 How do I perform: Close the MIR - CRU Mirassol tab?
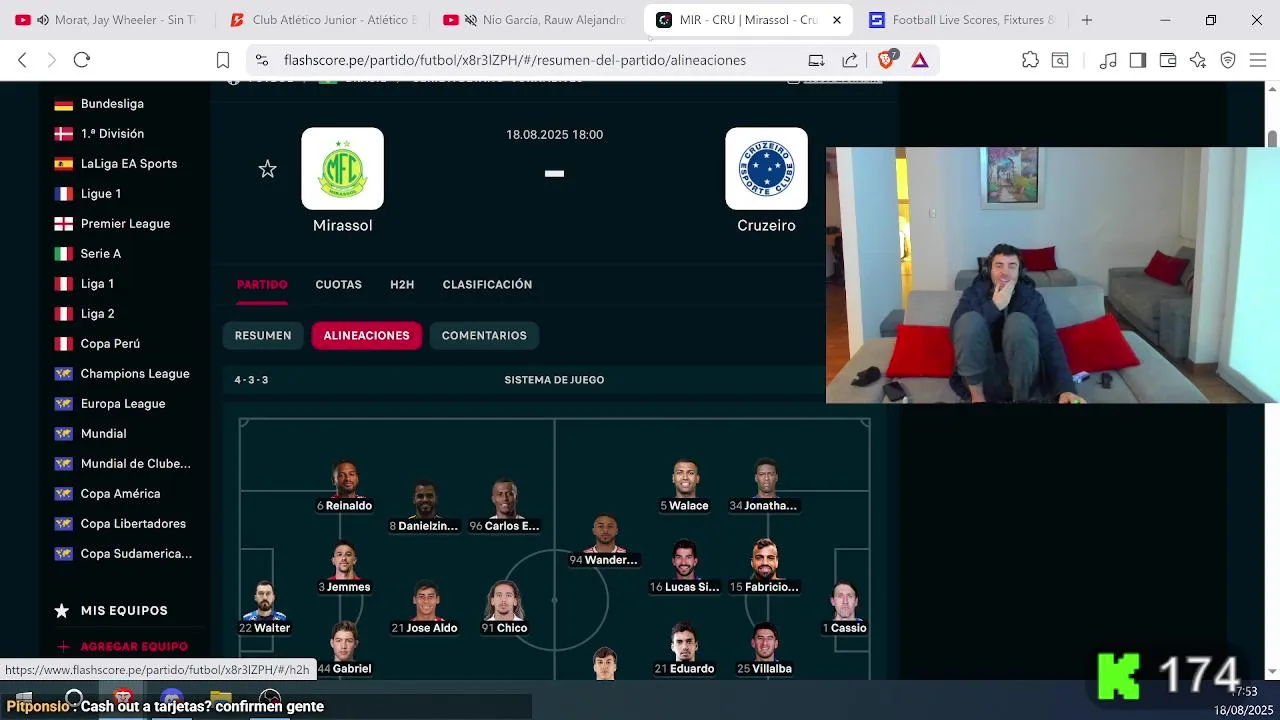(837, 20)
